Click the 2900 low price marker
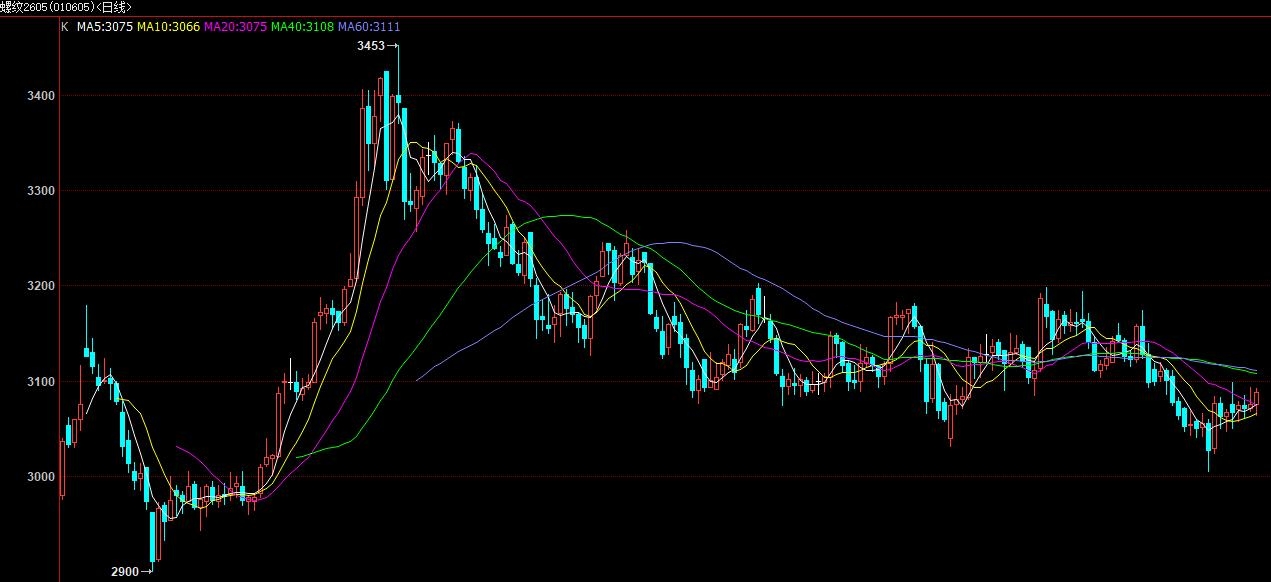 [x=125, y=571]
